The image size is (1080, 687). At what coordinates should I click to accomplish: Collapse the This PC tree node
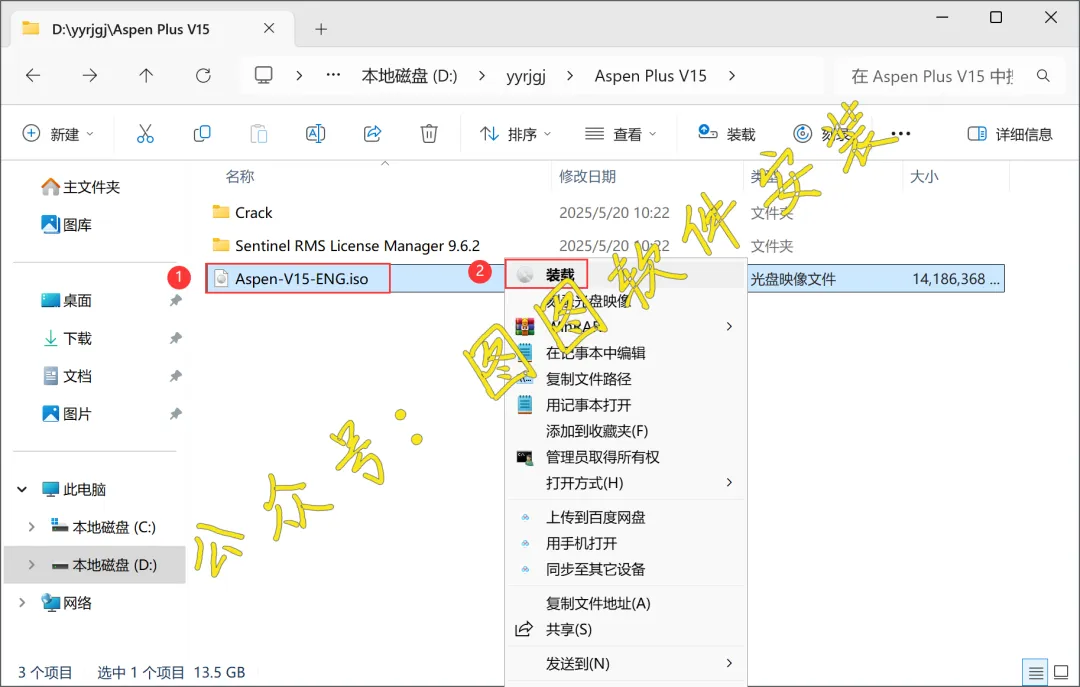tap(22, 489)
